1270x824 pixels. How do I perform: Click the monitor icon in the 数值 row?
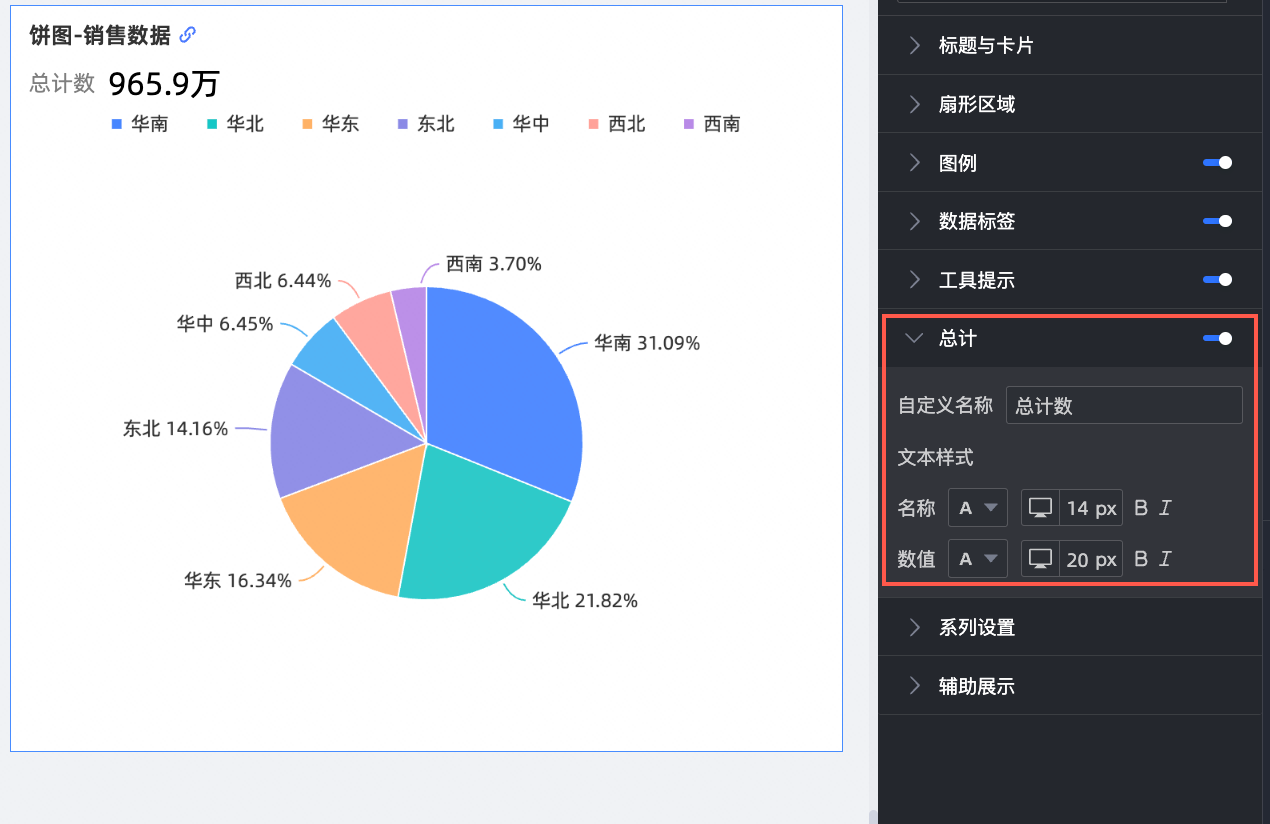1040,559
